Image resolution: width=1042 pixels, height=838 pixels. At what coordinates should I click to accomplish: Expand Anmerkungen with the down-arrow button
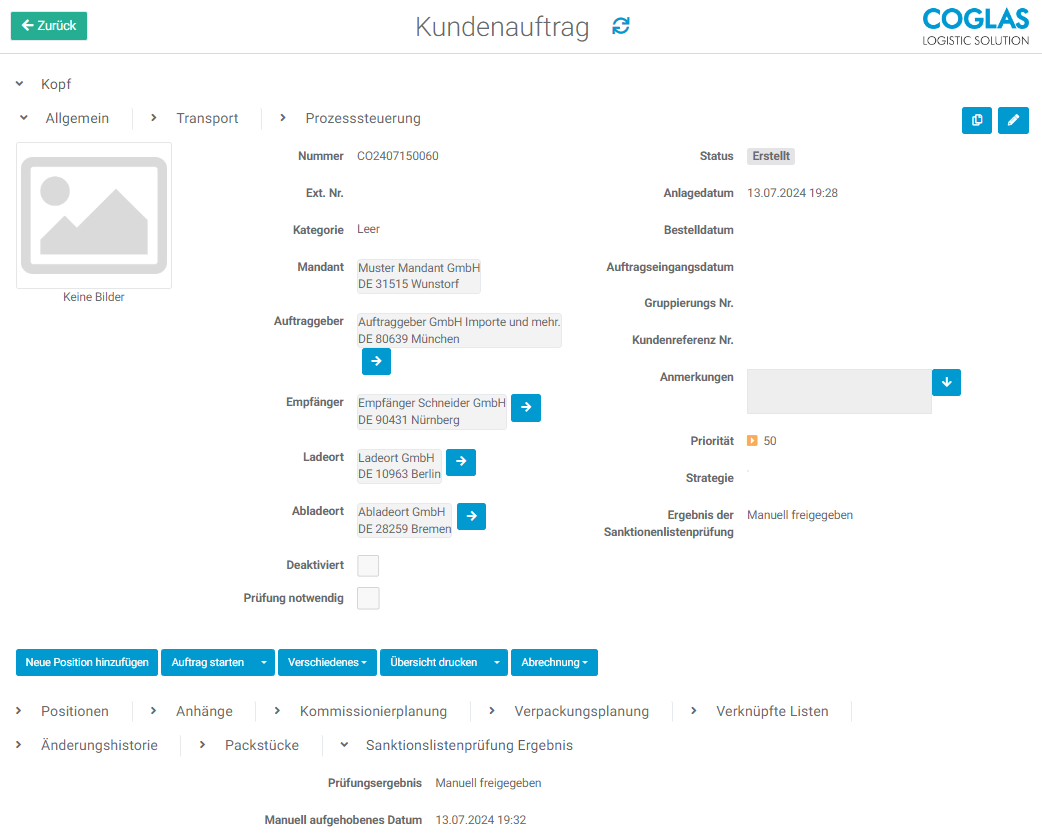coord(946,382)
